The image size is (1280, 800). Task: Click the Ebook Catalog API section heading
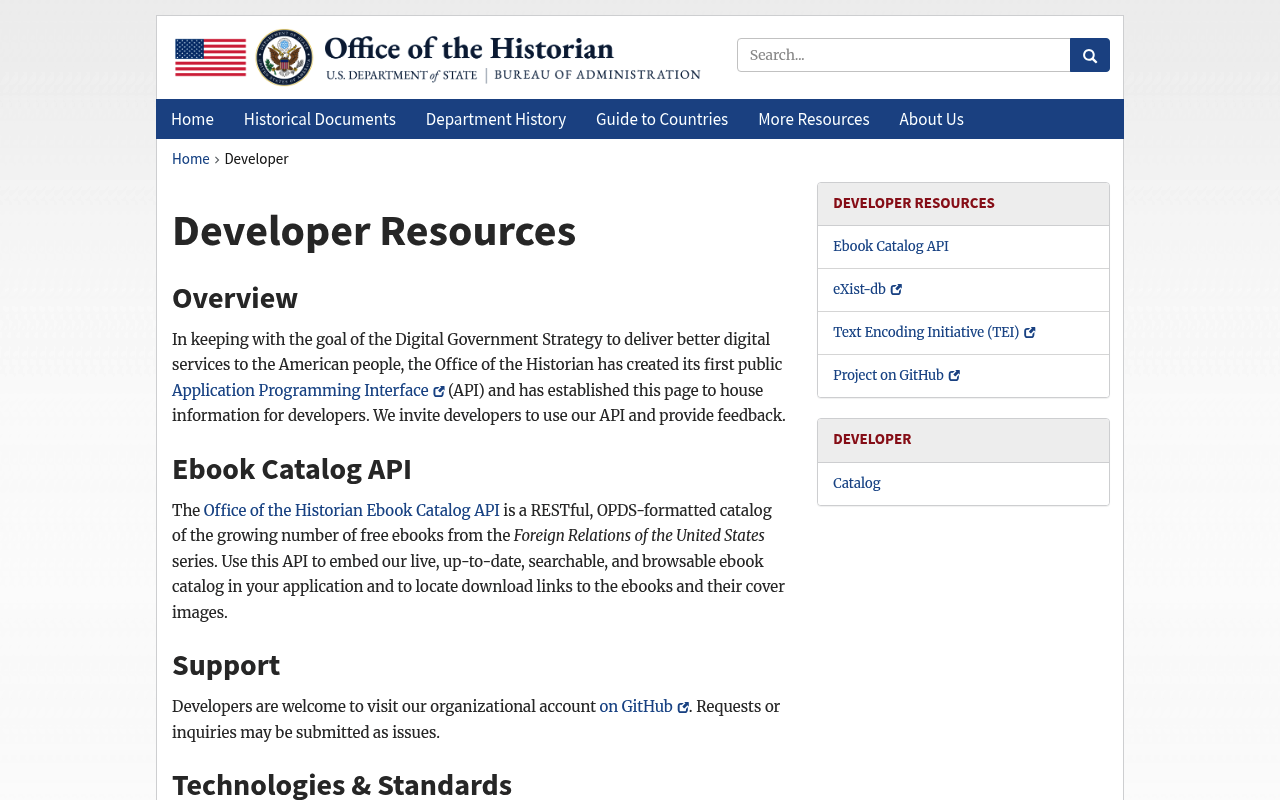point(292,469)
